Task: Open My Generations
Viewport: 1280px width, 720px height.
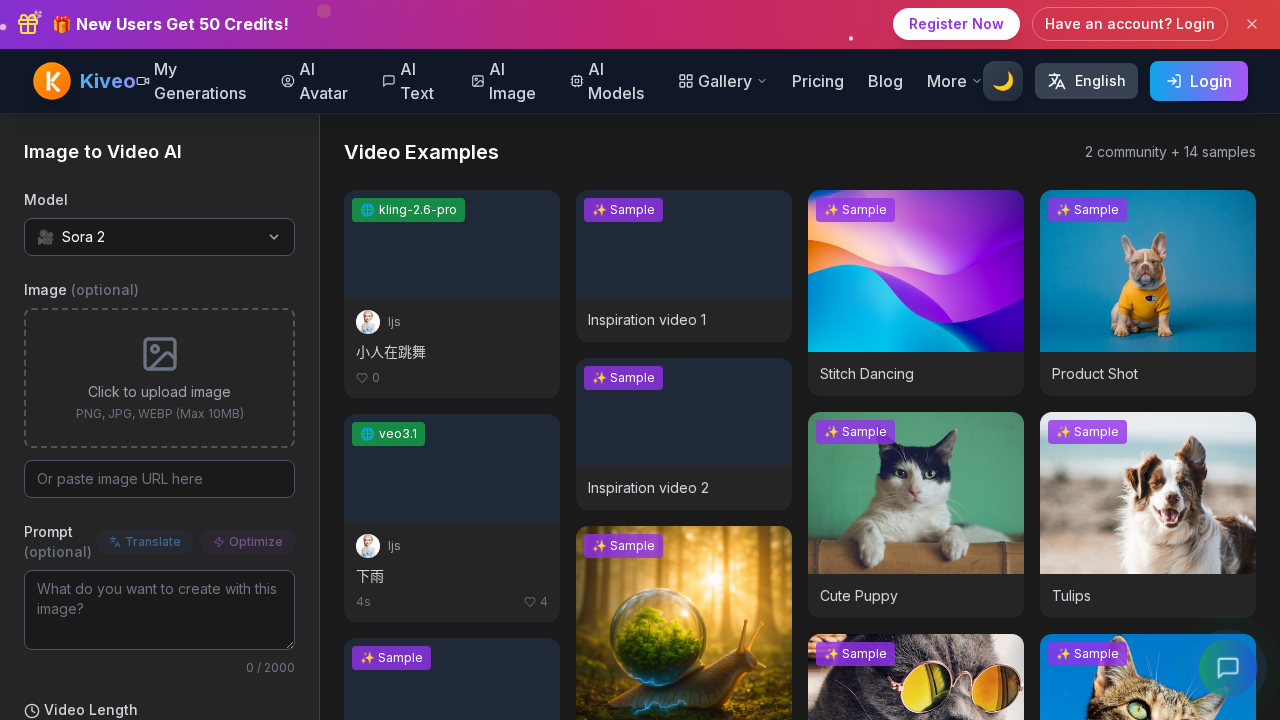Action: point(199,82)
